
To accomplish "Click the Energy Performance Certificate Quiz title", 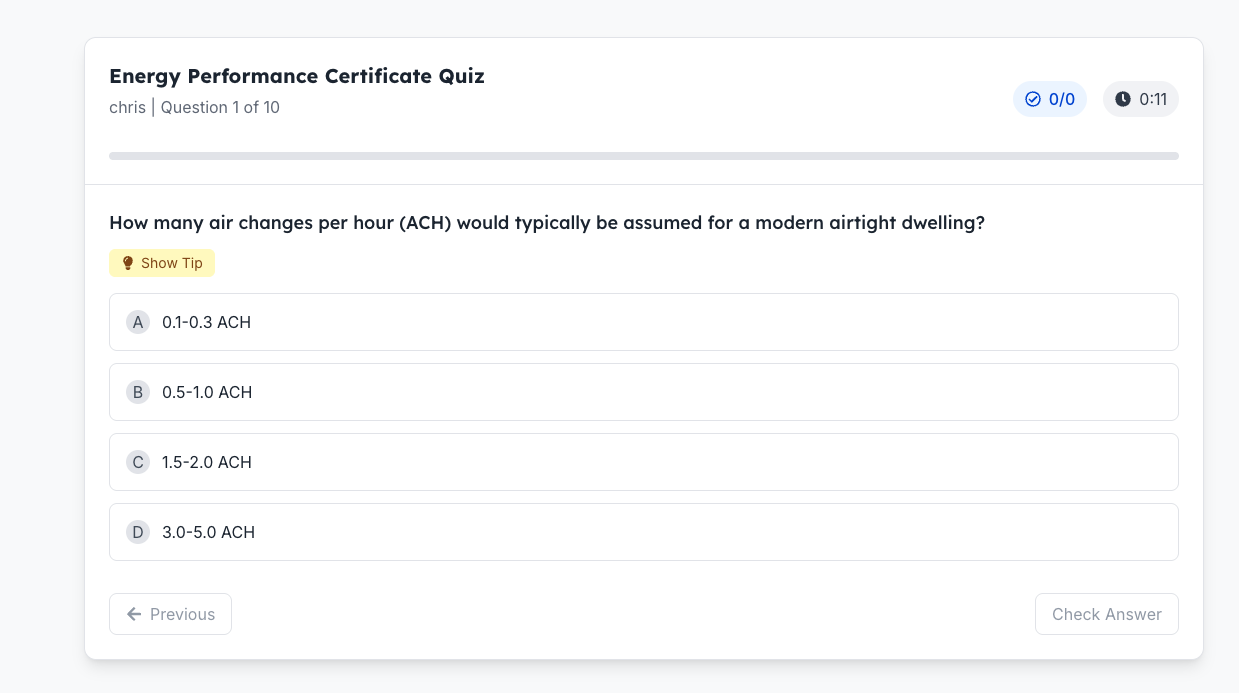I will pos(297,76).
